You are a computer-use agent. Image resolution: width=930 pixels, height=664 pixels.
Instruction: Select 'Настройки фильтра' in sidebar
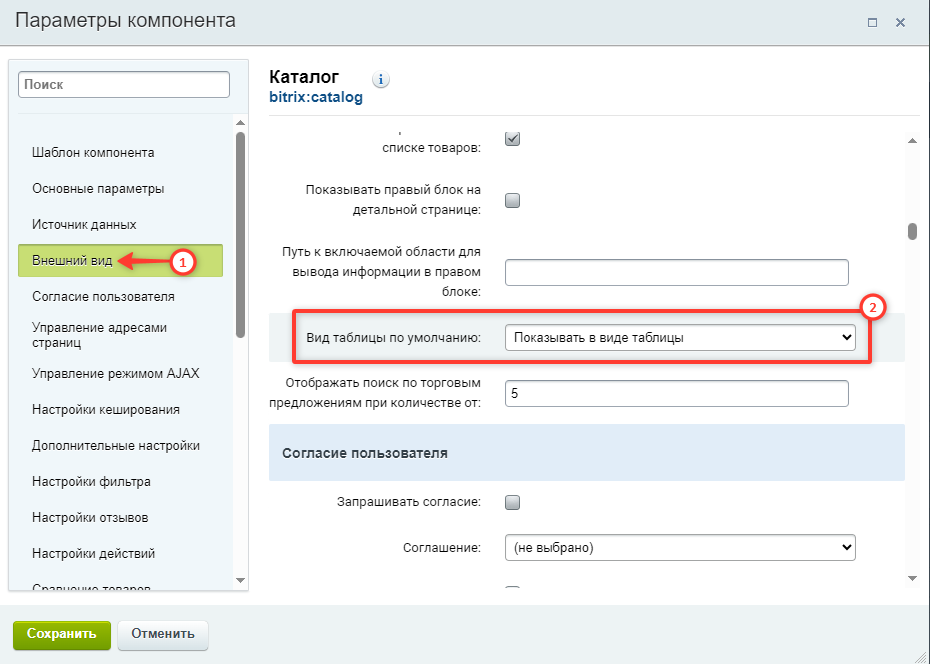click(91, 481)
